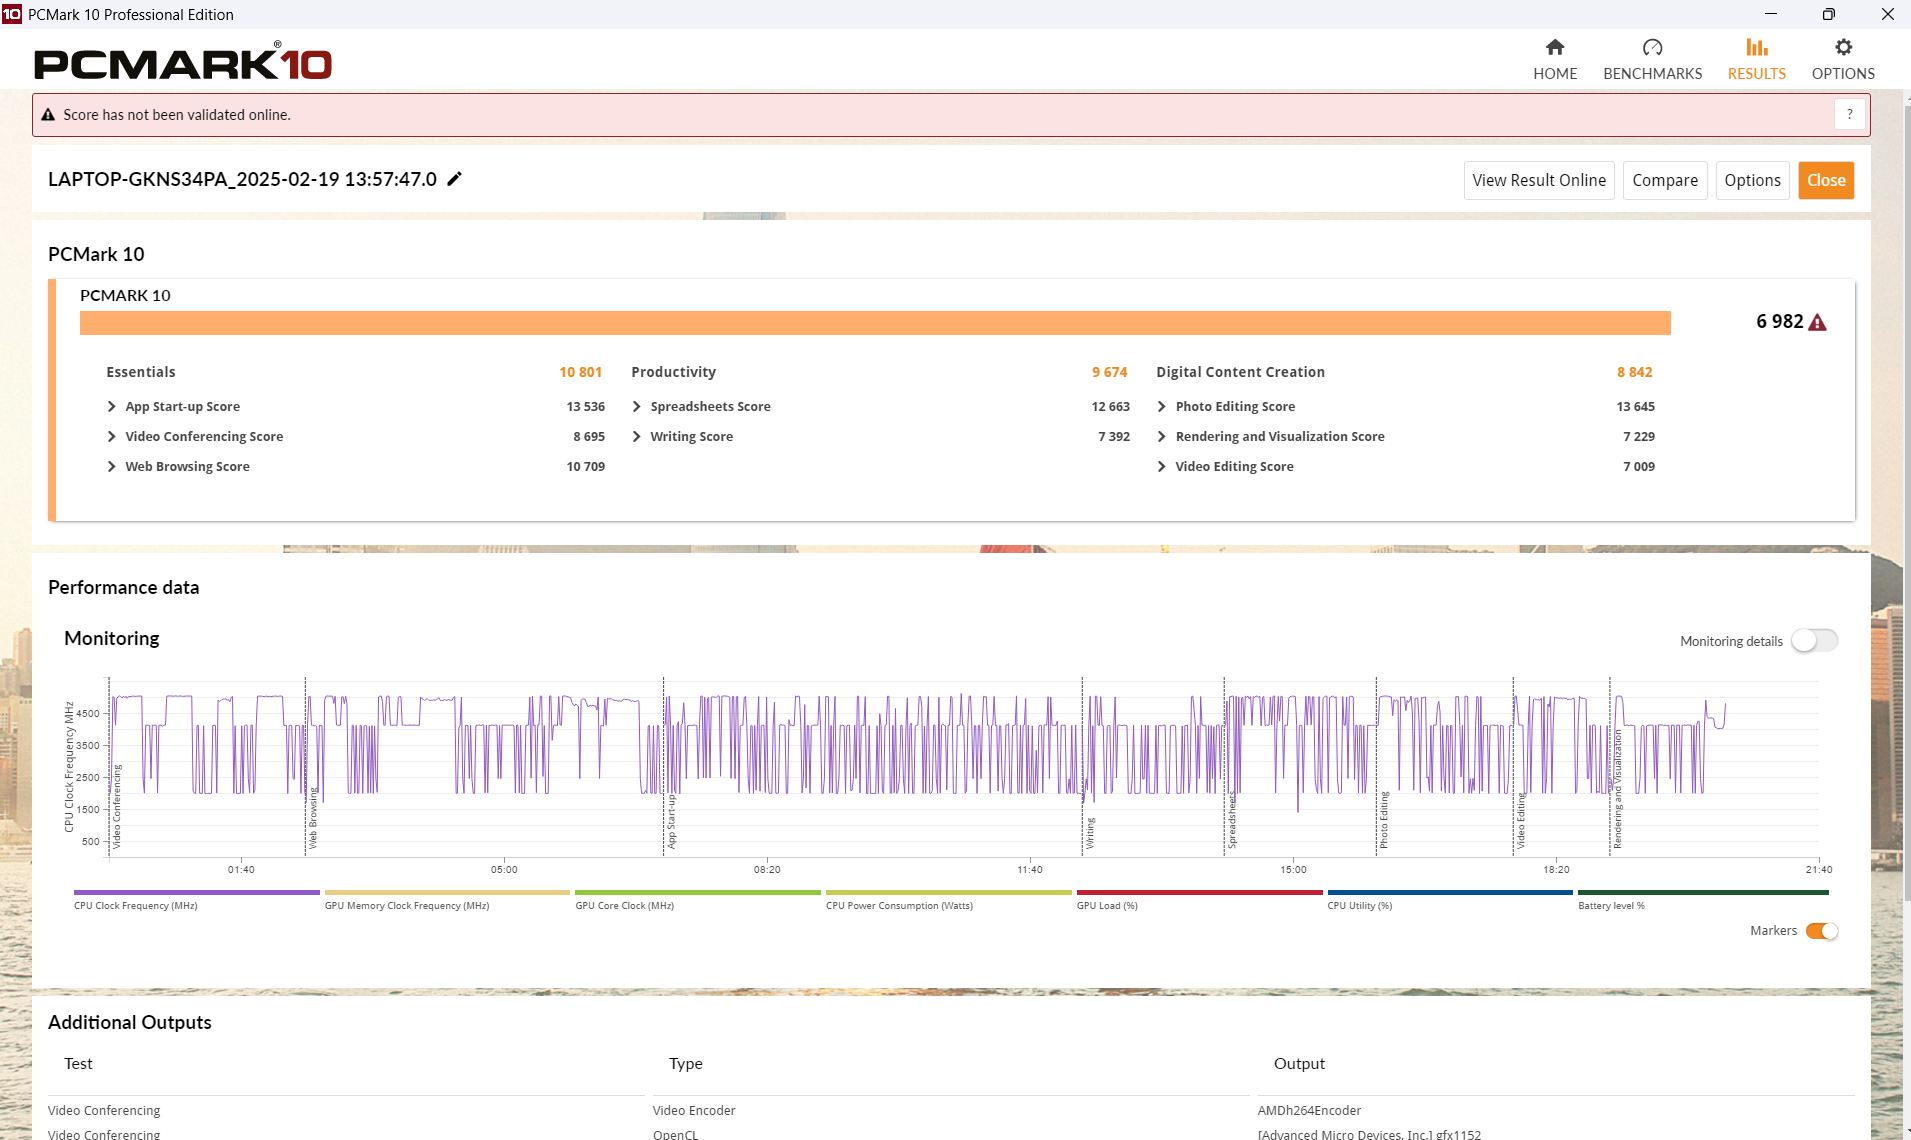Turn off the Markers toggle
This screenshot has height=1140, width=1911.
(x=1822, y=931)
